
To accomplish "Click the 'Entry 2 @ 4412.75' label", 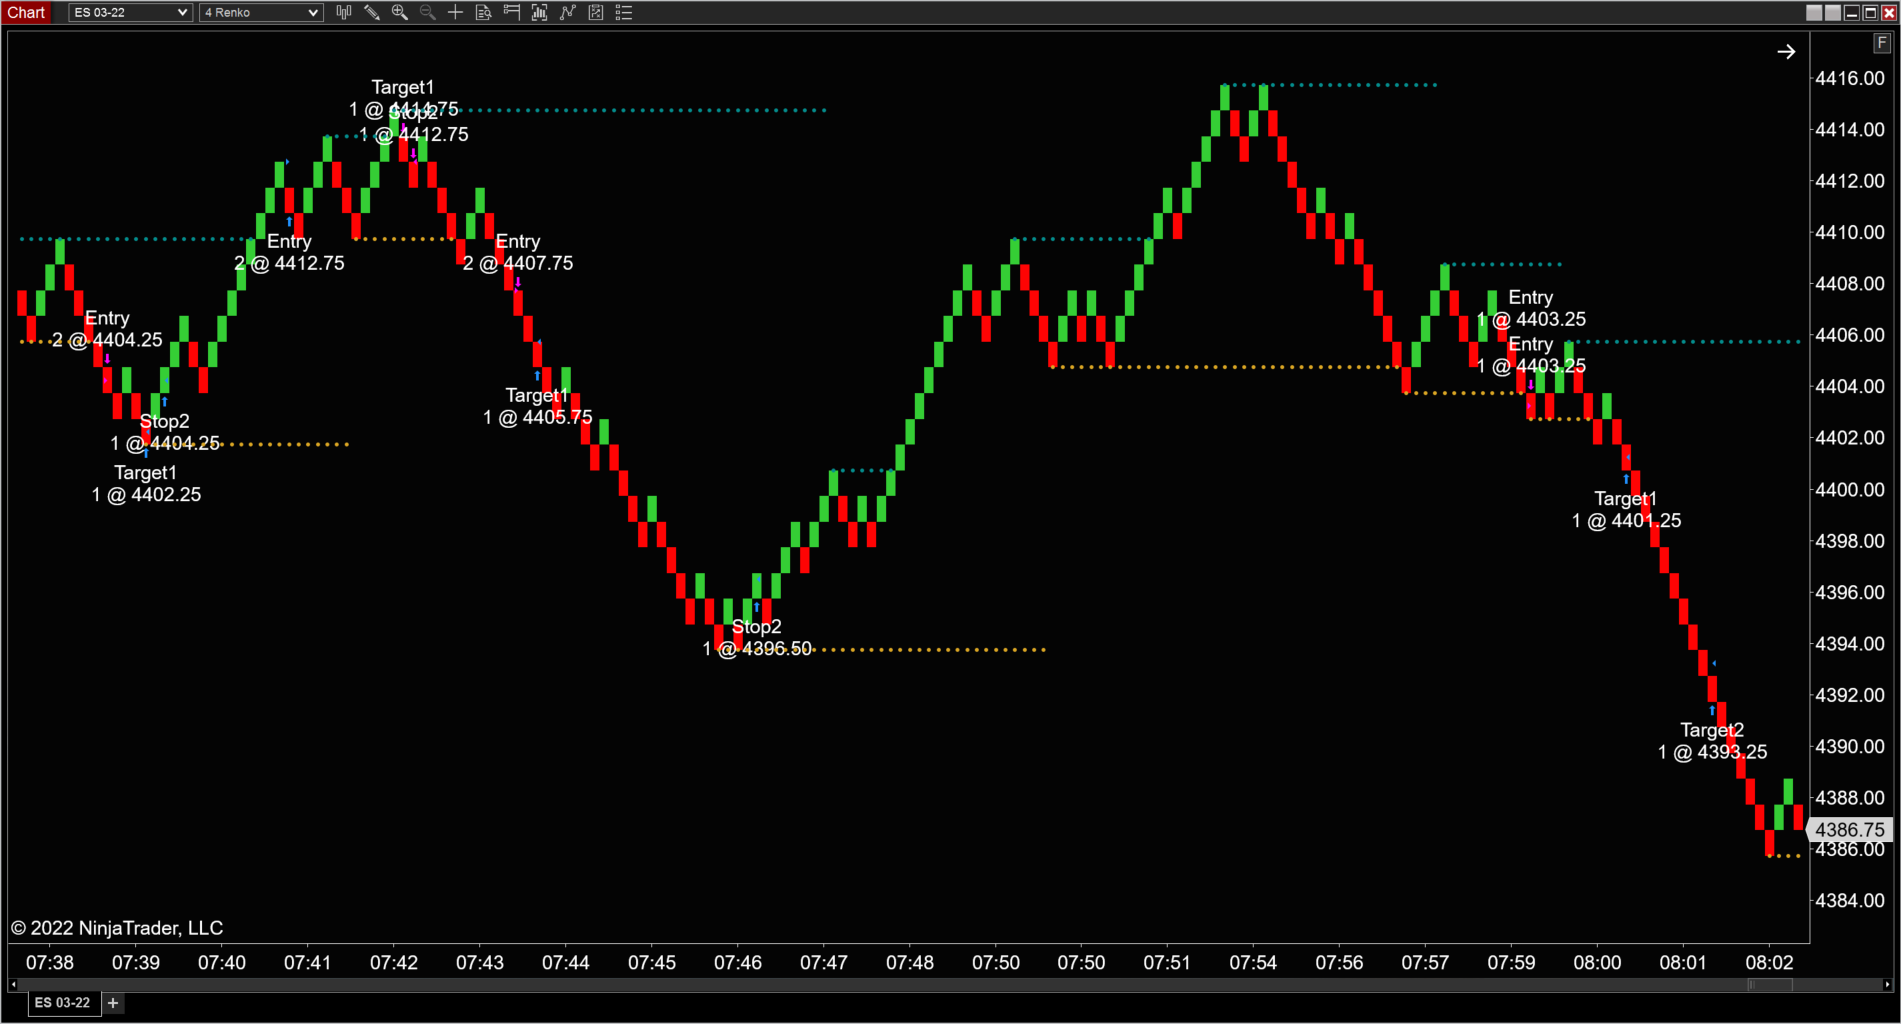I will [x=289, y=252].
